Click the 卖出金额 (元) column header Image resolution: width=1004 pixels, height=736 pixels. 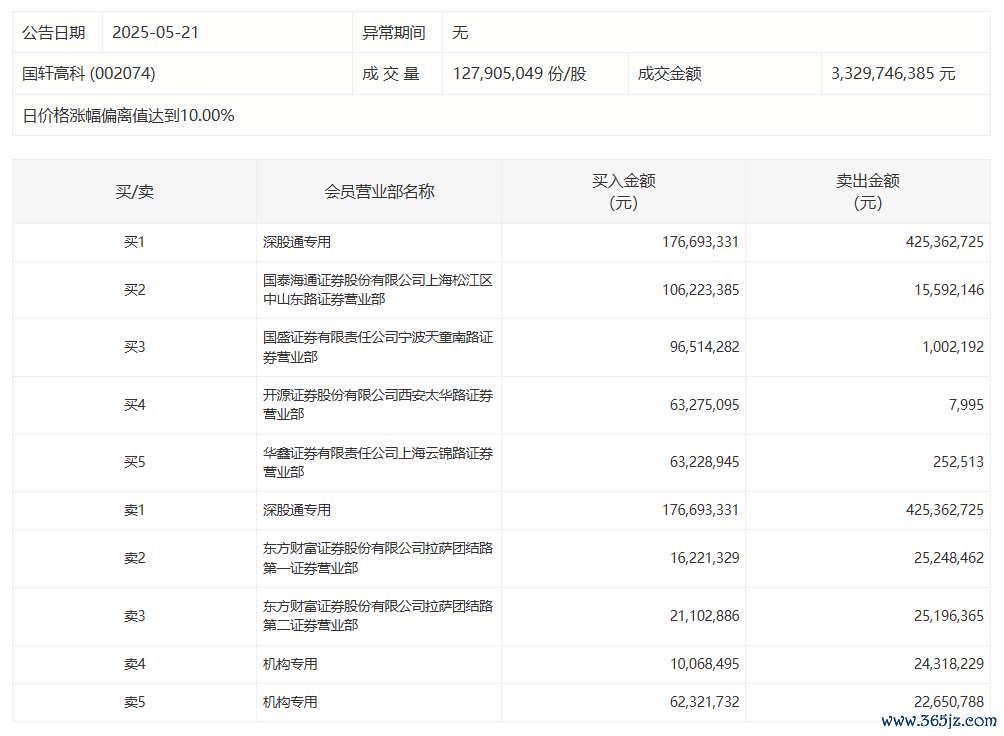click(x=868, y=192)
